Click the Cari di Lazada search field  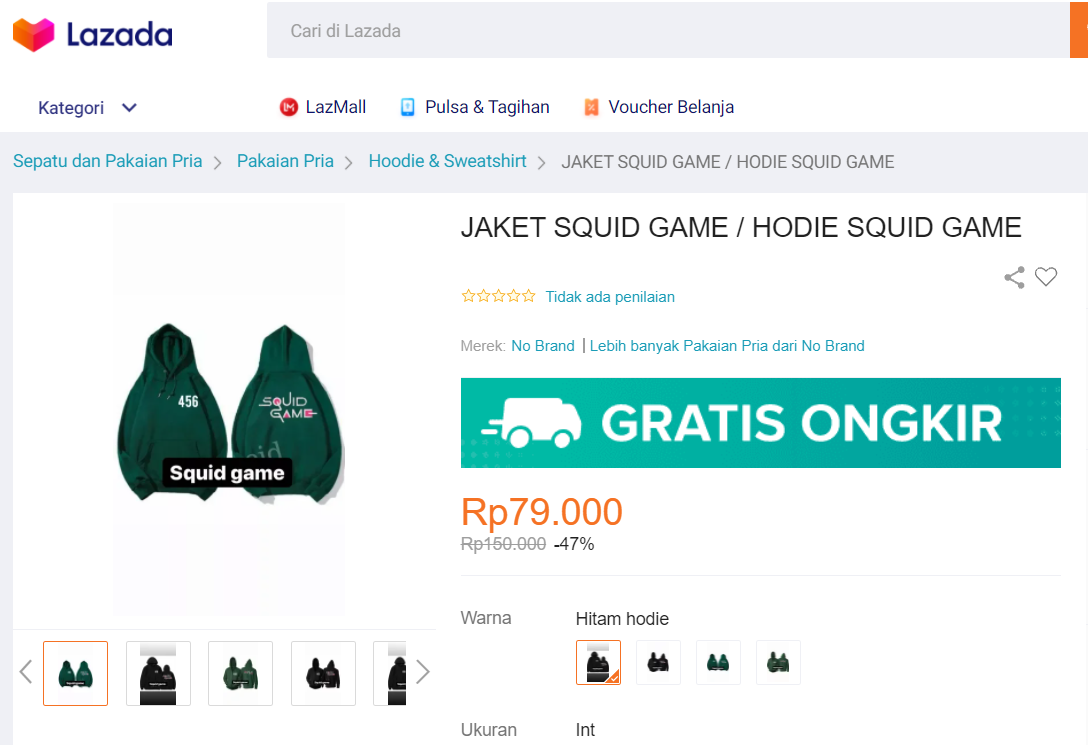[x=668, y=30]
